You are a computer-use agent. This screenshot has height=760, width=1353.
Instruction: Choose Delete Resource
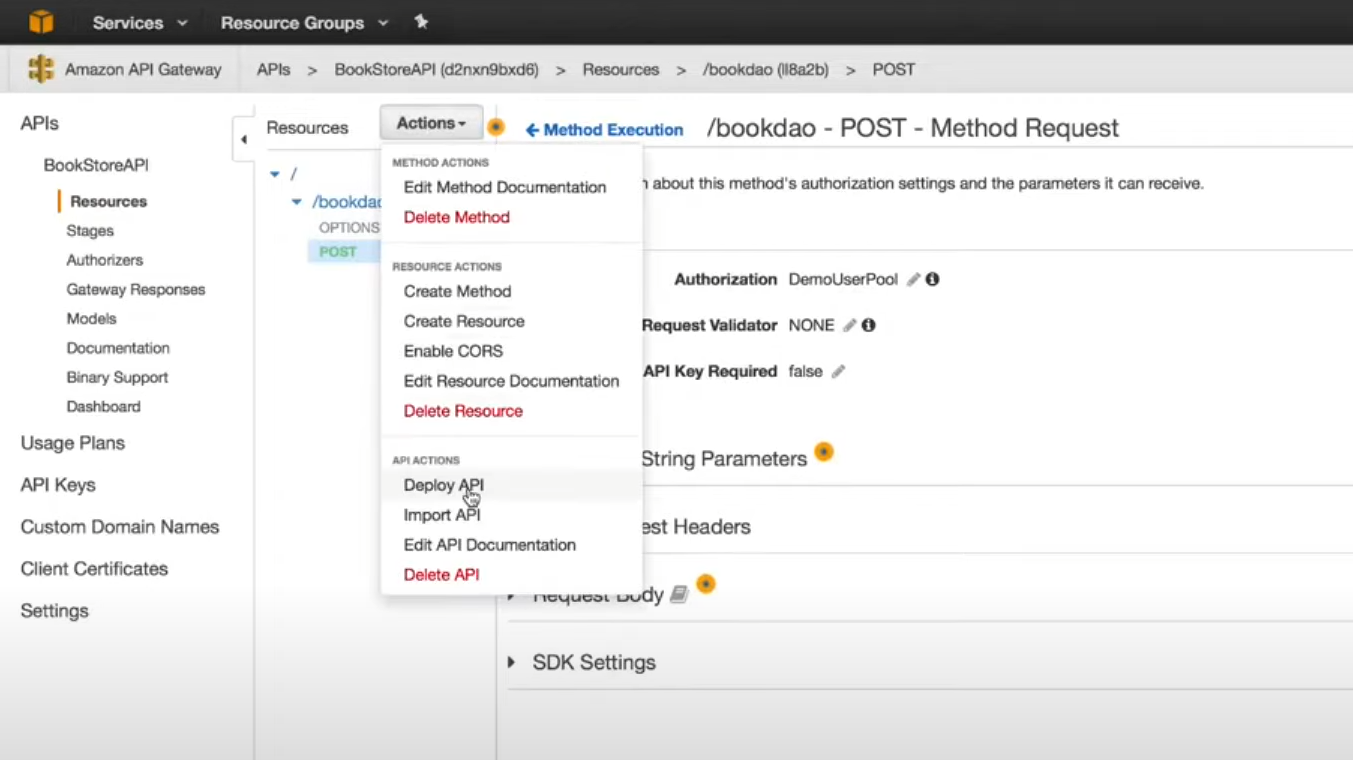pyautogui.click(x=463, y=411)
